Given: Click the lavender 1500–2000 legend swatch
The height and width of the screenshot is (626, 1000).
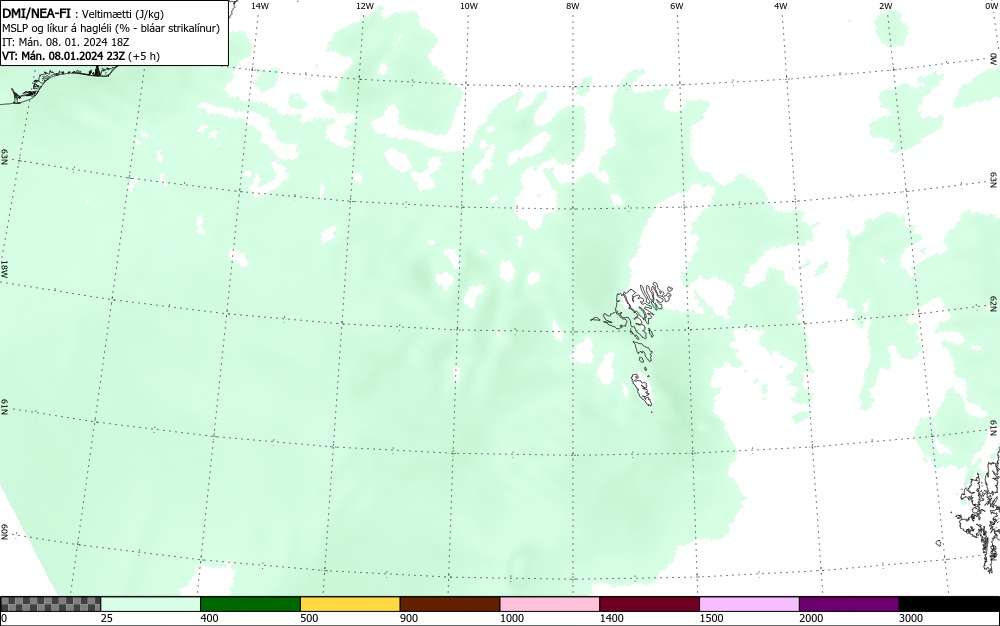Looking at the screenshot, I should point(749,604).
